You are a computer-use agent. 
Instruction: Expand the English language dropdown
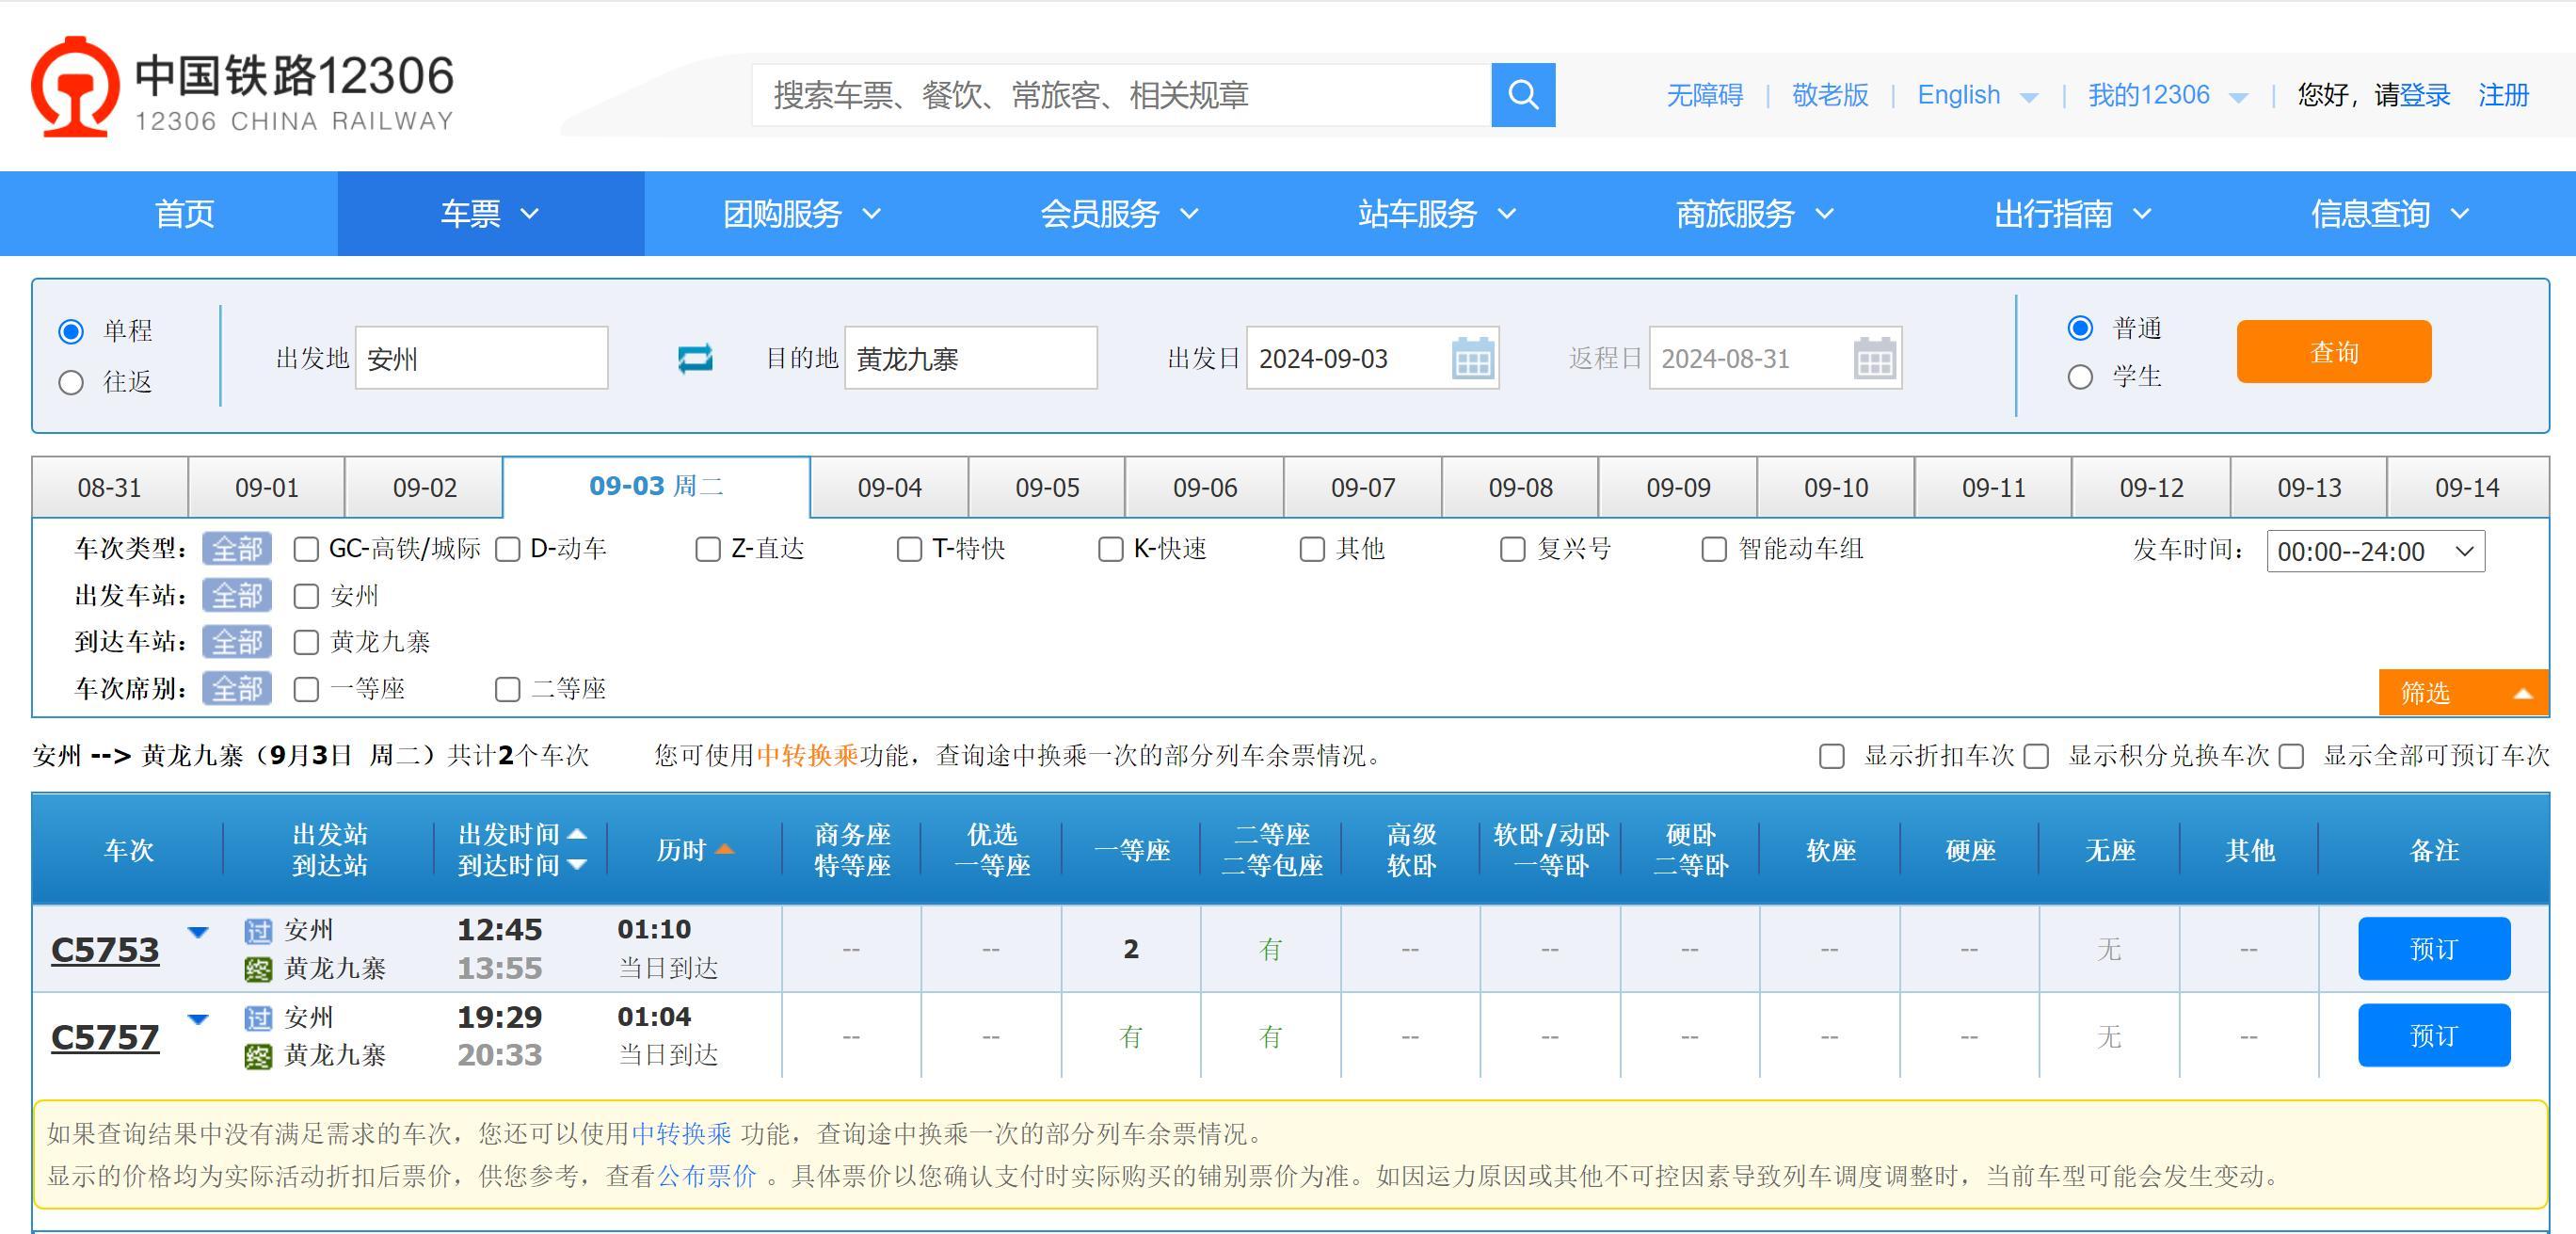point(2029,97)
